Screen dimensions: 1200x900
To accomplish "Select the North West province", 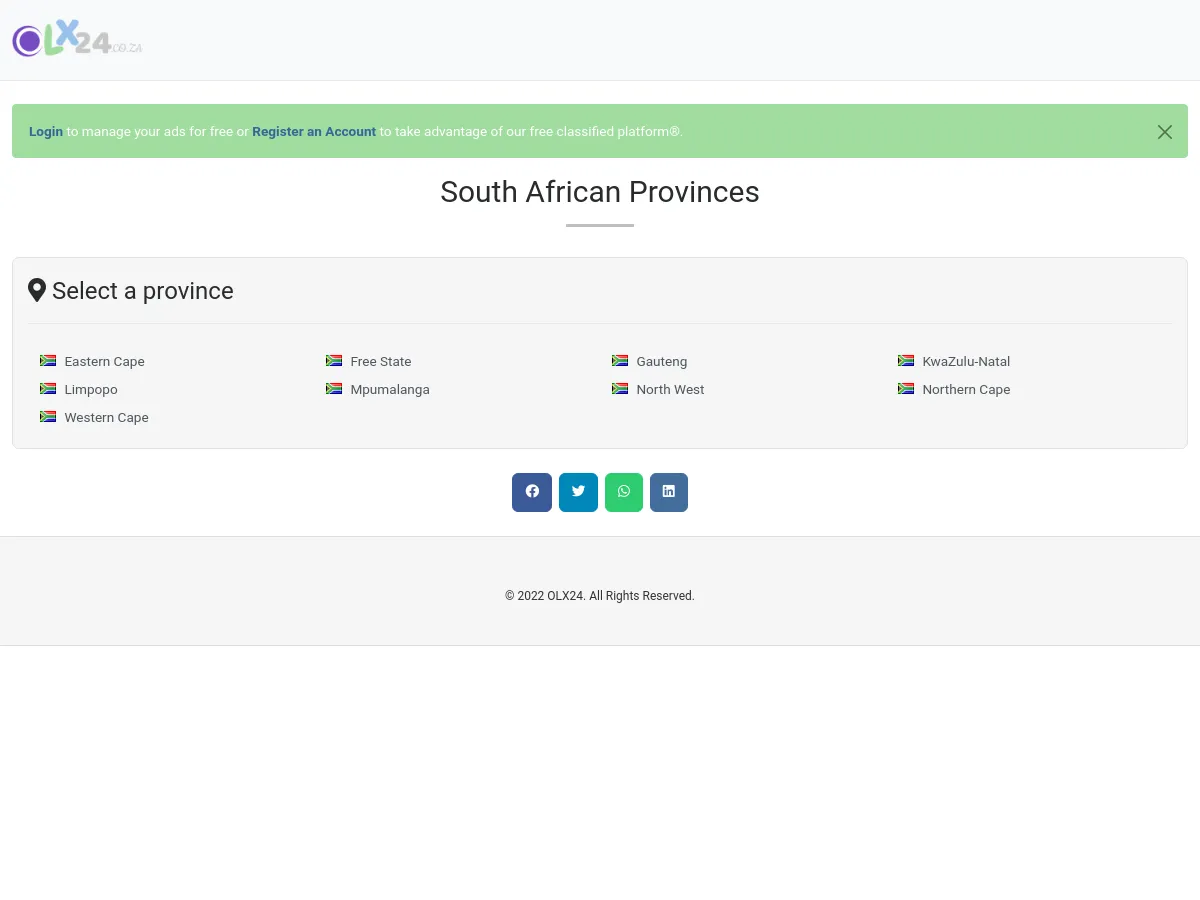I will click(670, 389).
